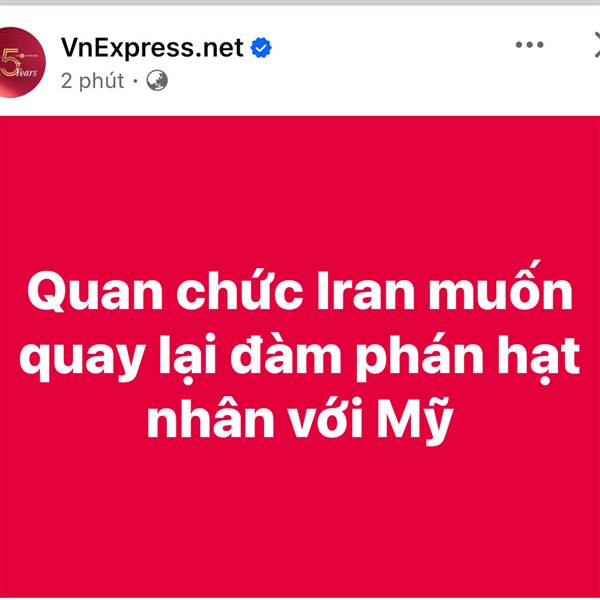
Task: Click the word "Quan" starting the headline
Action: tap(95, 292)
